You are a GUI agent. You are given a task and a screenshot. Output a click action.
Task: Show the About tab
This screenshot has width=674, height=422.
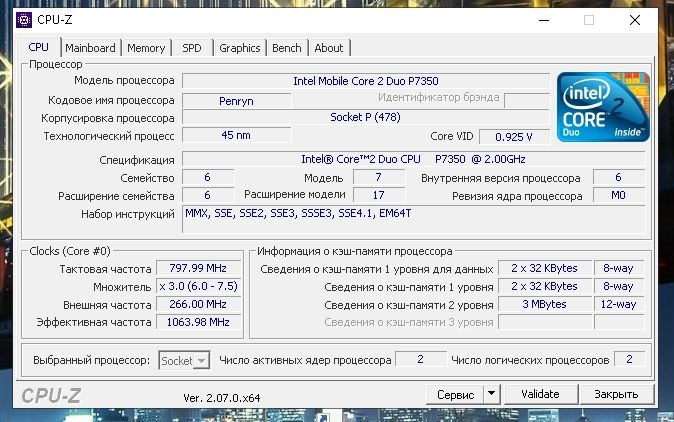pos(329,48)
